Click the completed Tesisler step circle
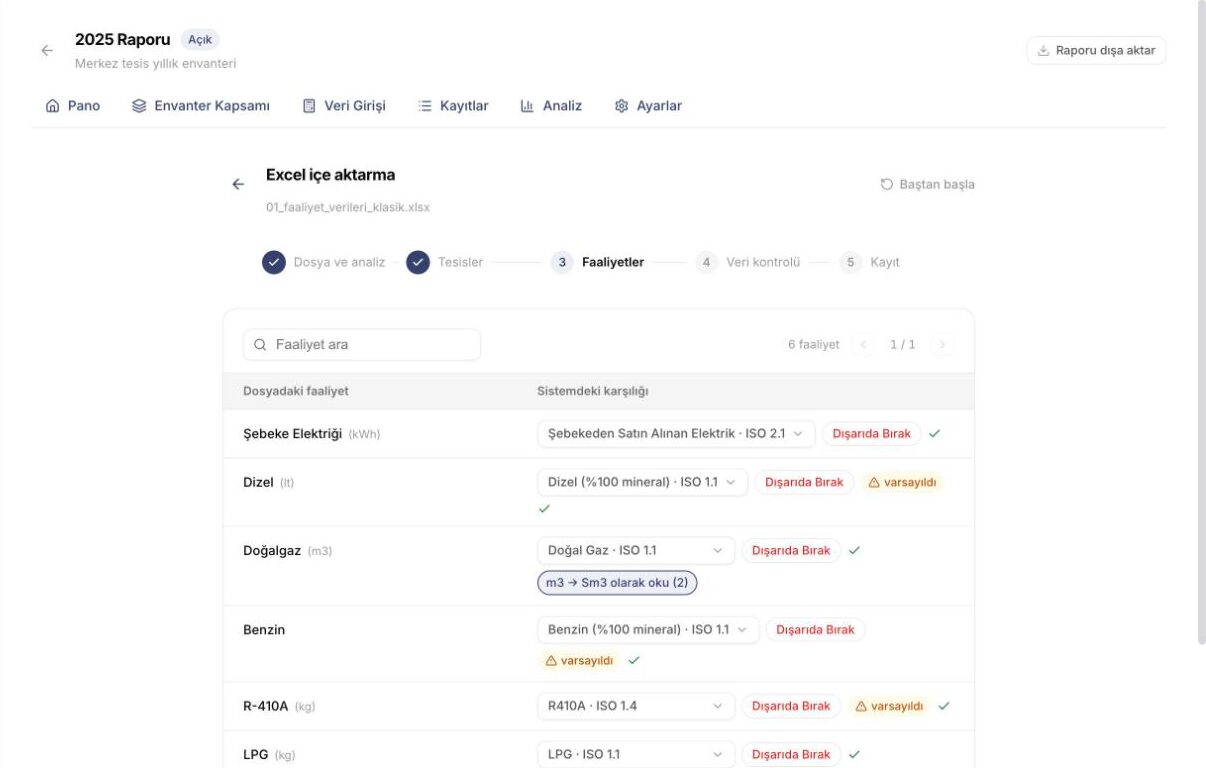 418,262
